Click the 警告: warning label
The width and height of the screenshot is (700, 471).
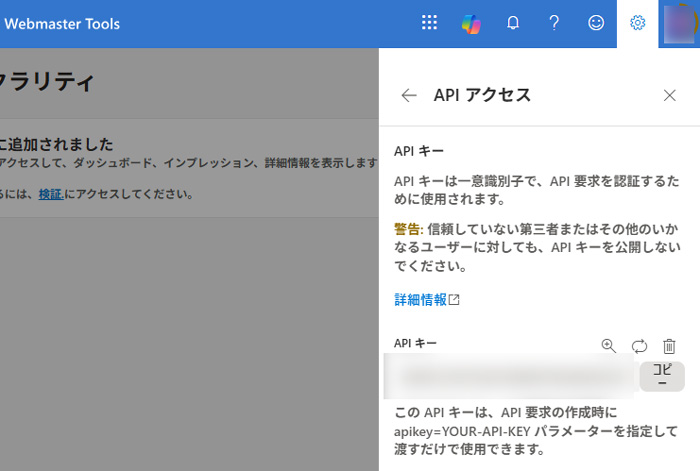[408, 229]
